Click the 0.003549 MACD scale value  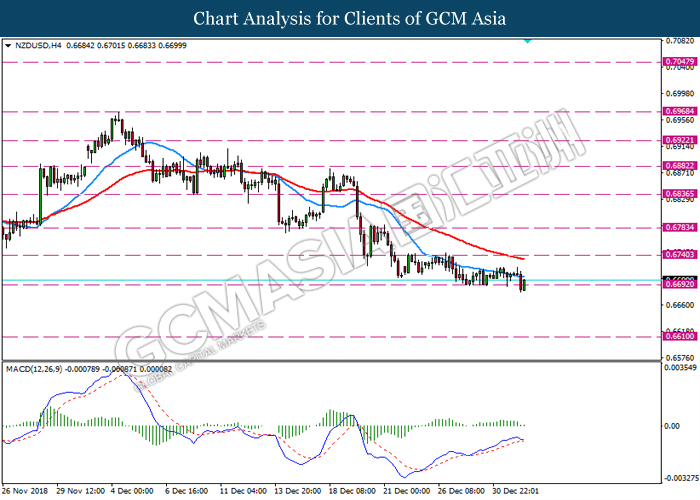680,368
